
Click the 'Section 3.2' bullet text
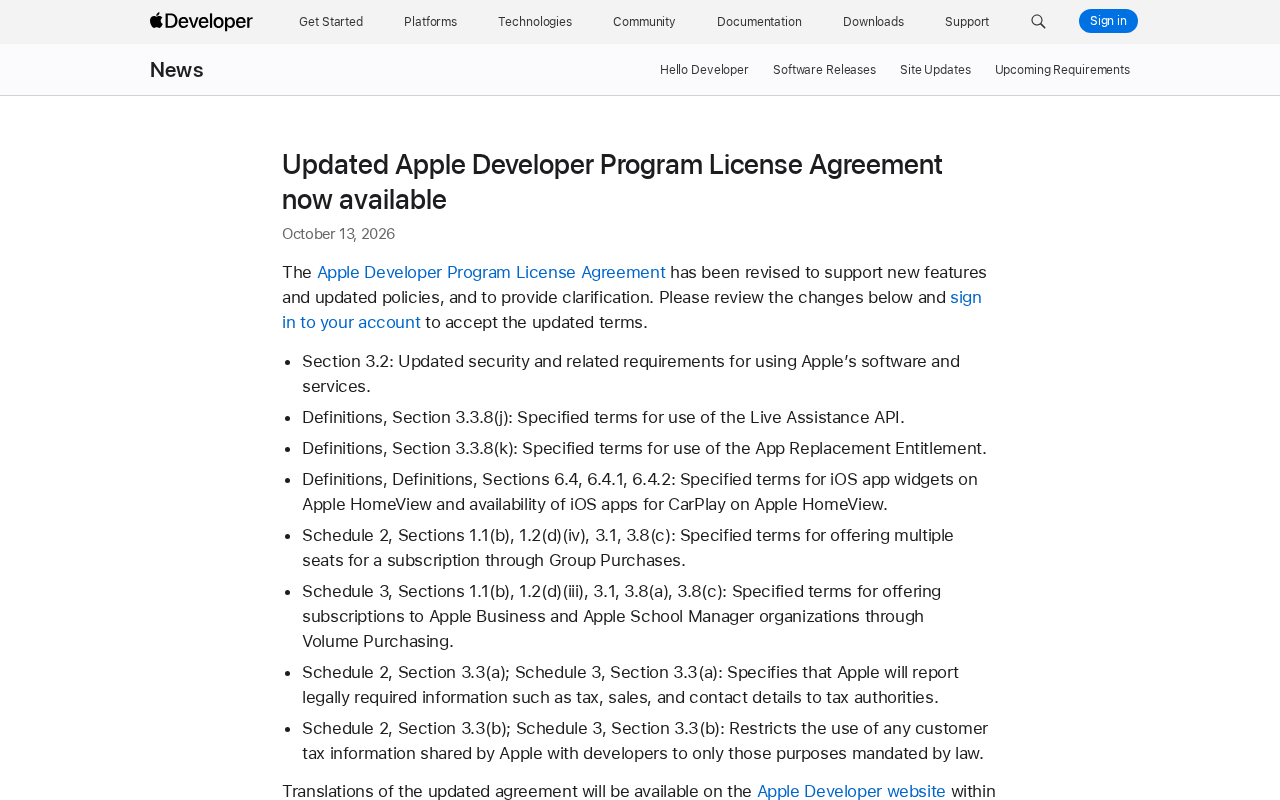point(631,374)
